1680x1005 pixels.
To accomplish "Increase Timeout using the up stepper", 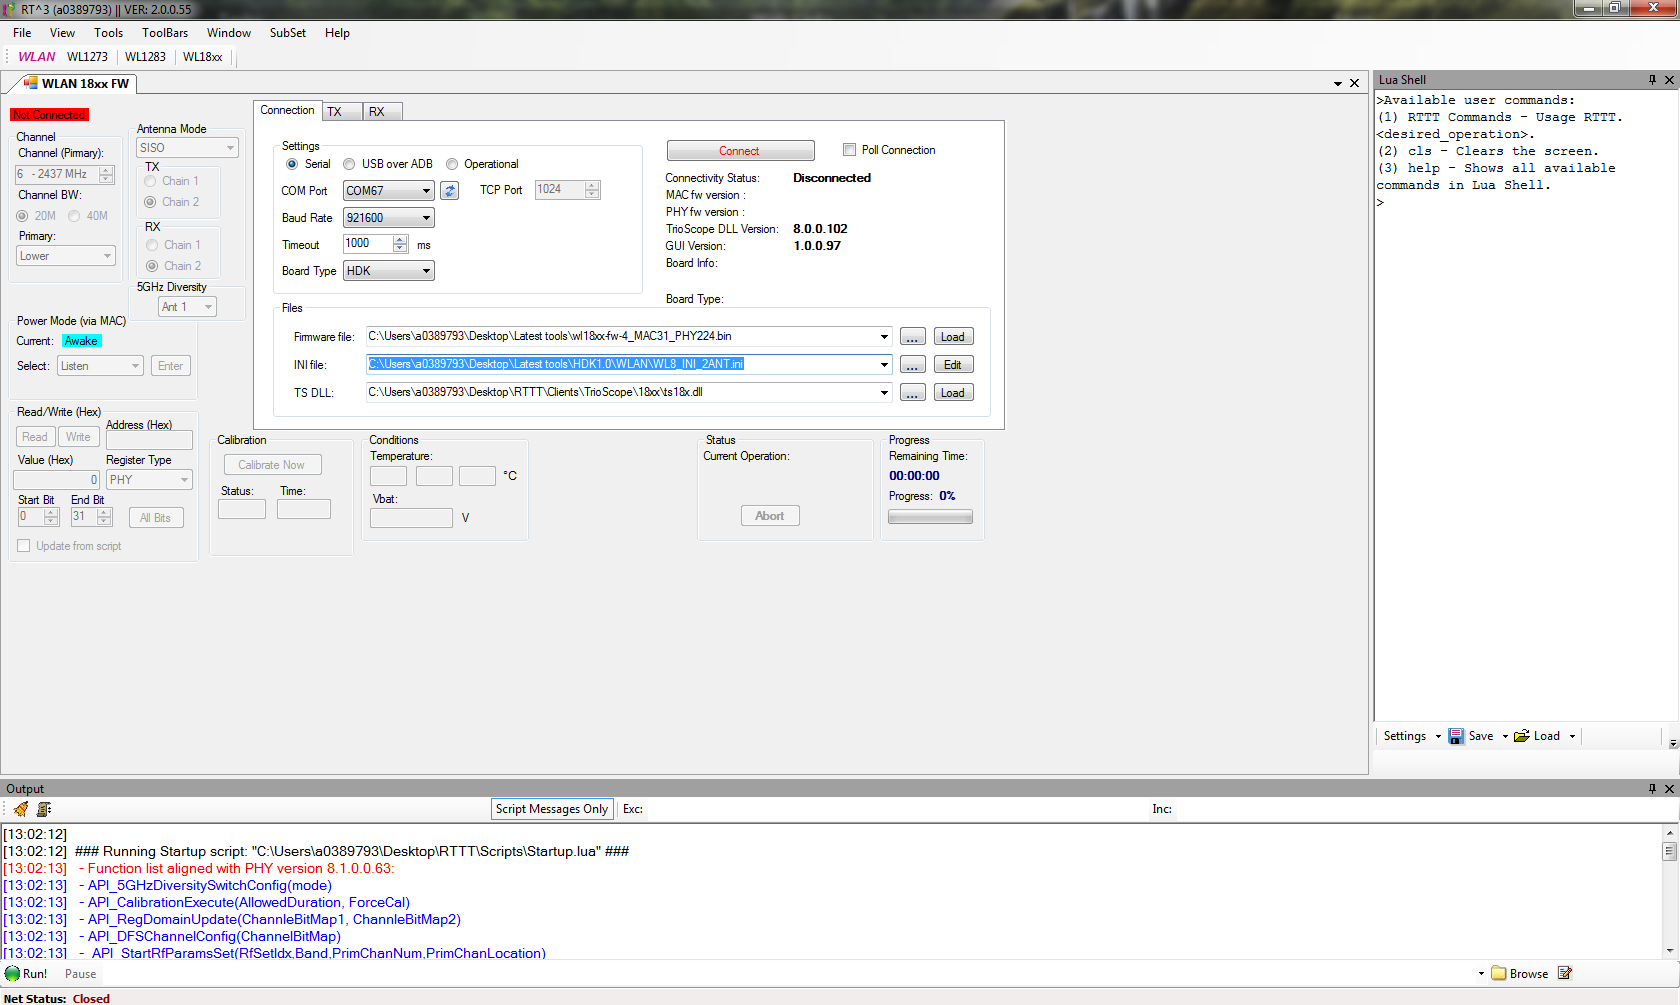I will pyautogui.click(x=399, y=239).
